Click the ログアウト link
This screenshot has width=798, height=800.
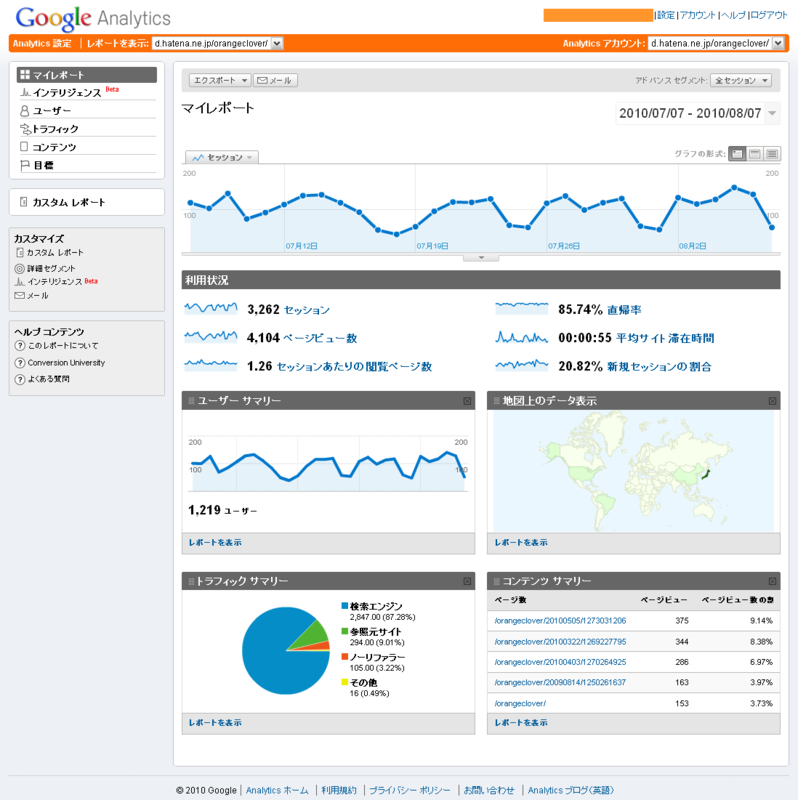(768, 15)
